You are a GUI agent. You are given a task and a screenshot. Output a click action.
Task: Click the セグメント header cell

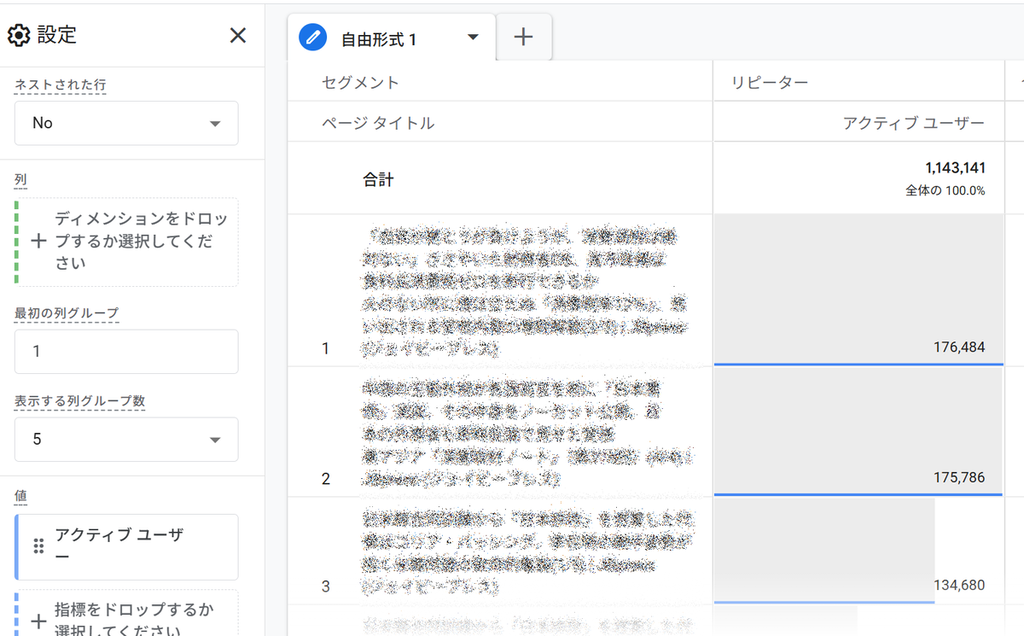360,83
